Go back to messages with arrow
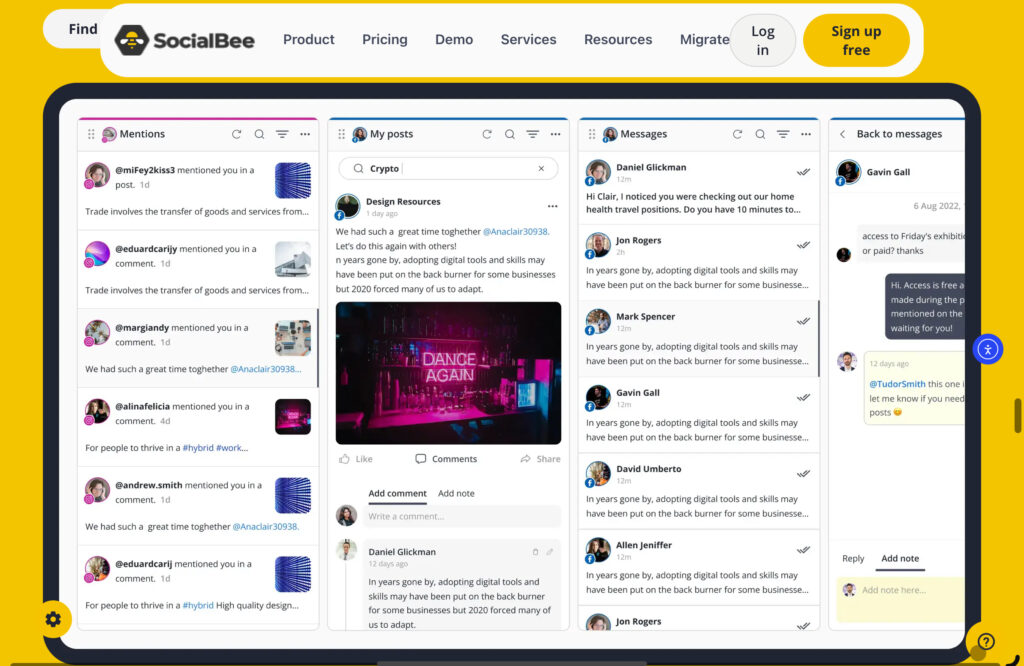 (843, 134)
